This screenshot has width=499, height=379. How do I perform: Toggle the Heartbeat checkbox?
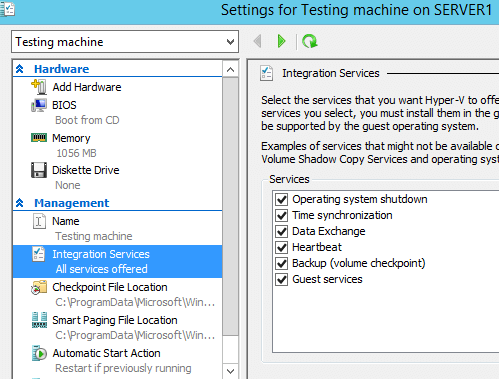tap(282, 247)
